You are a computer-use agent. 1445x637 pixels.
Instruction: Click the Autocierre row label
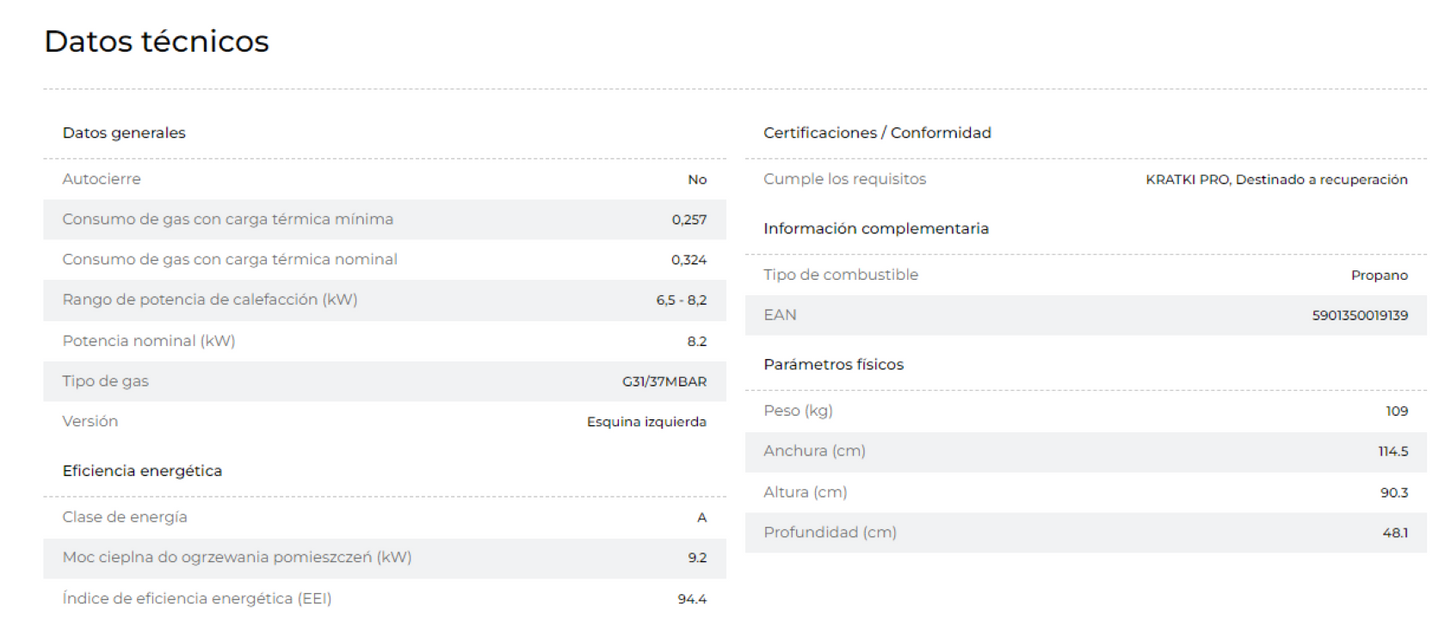(x=101, y=179)
